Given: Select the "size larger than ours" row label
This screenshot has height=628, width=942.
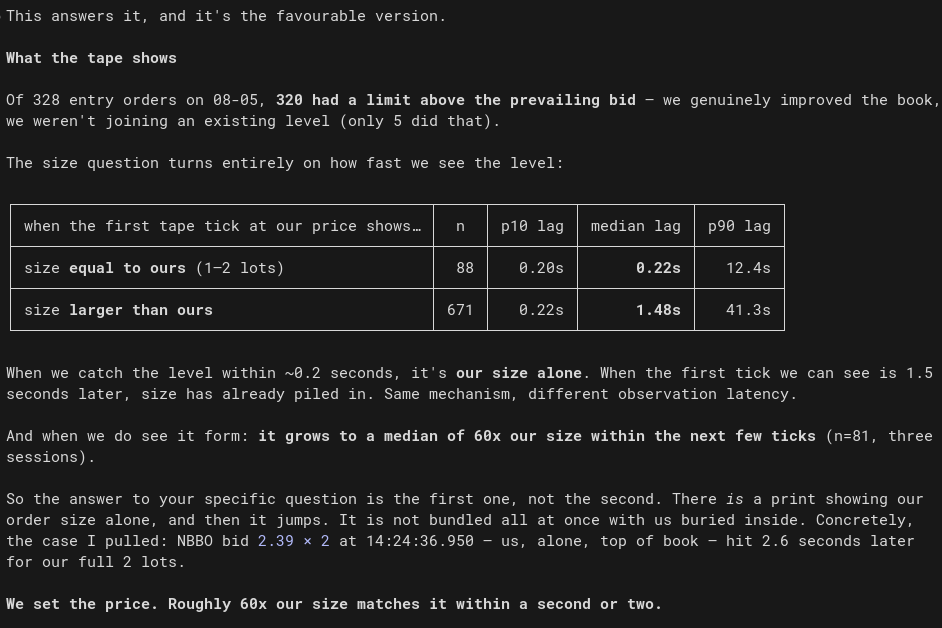Looking at the screenshot, I should (x=118, y=310).
